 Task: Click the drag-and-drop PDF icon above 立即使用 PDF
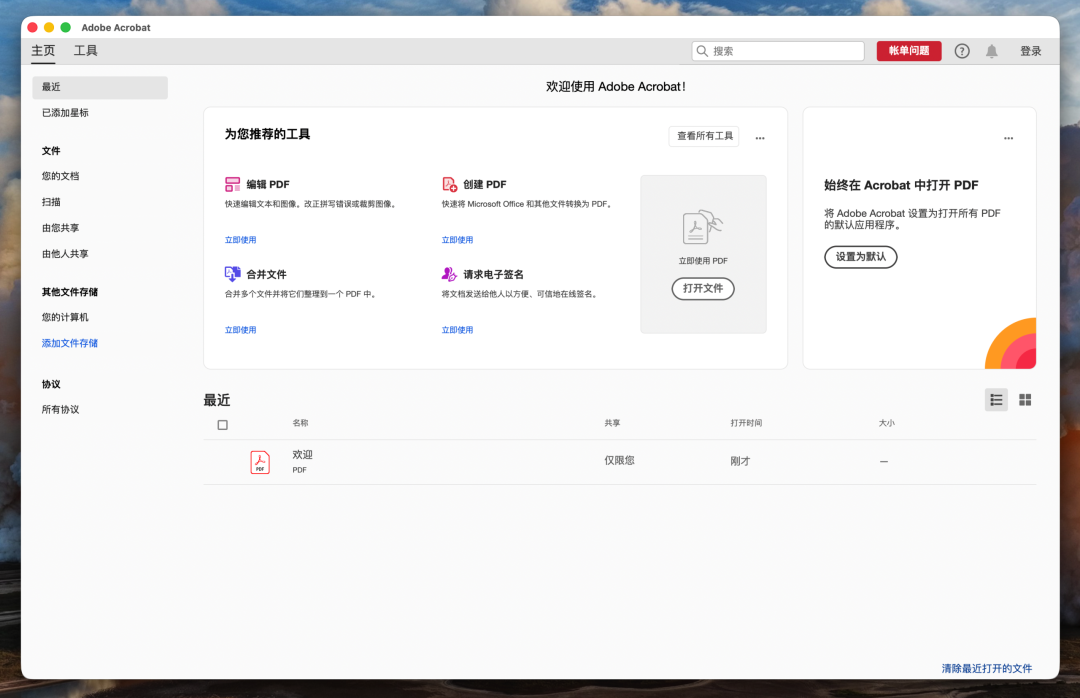(703, 227)
